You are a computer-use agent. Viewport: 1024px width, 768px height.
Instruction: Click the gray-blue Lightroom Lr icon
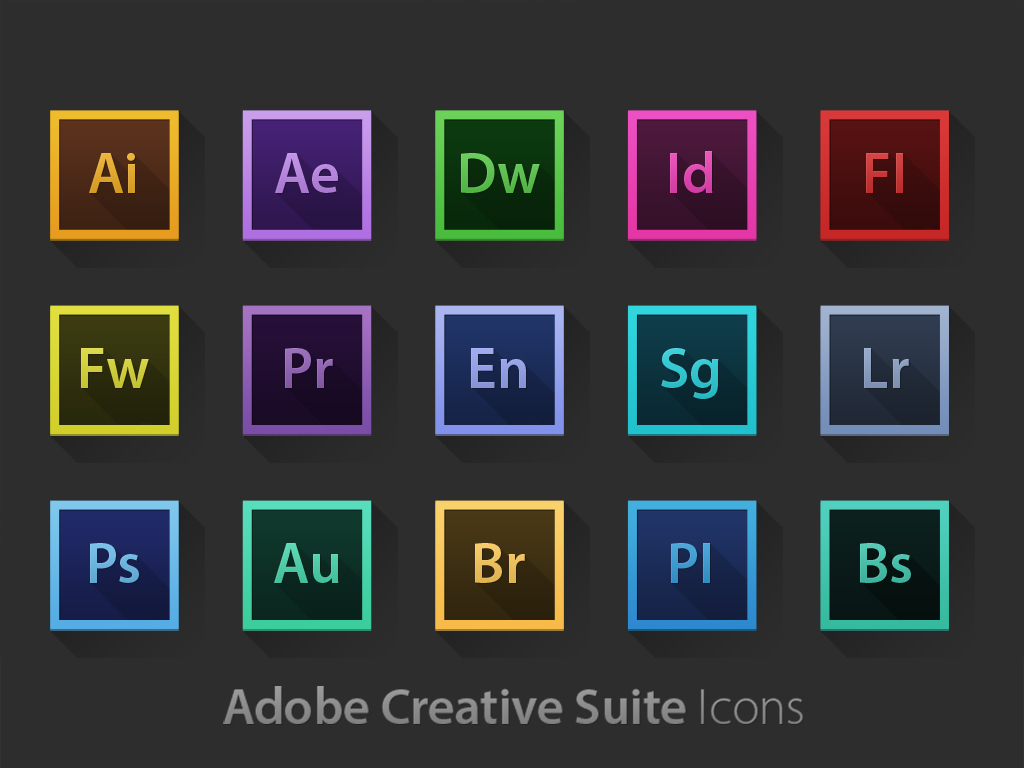[884, 370]
